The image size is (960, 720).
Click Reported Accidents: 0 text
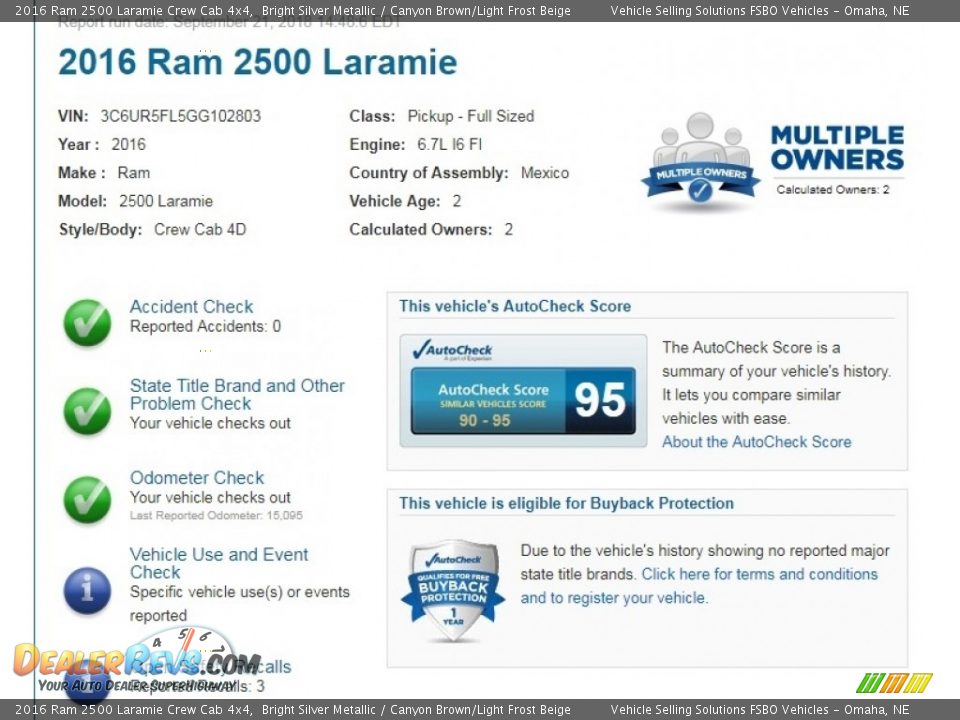[205, 326]
